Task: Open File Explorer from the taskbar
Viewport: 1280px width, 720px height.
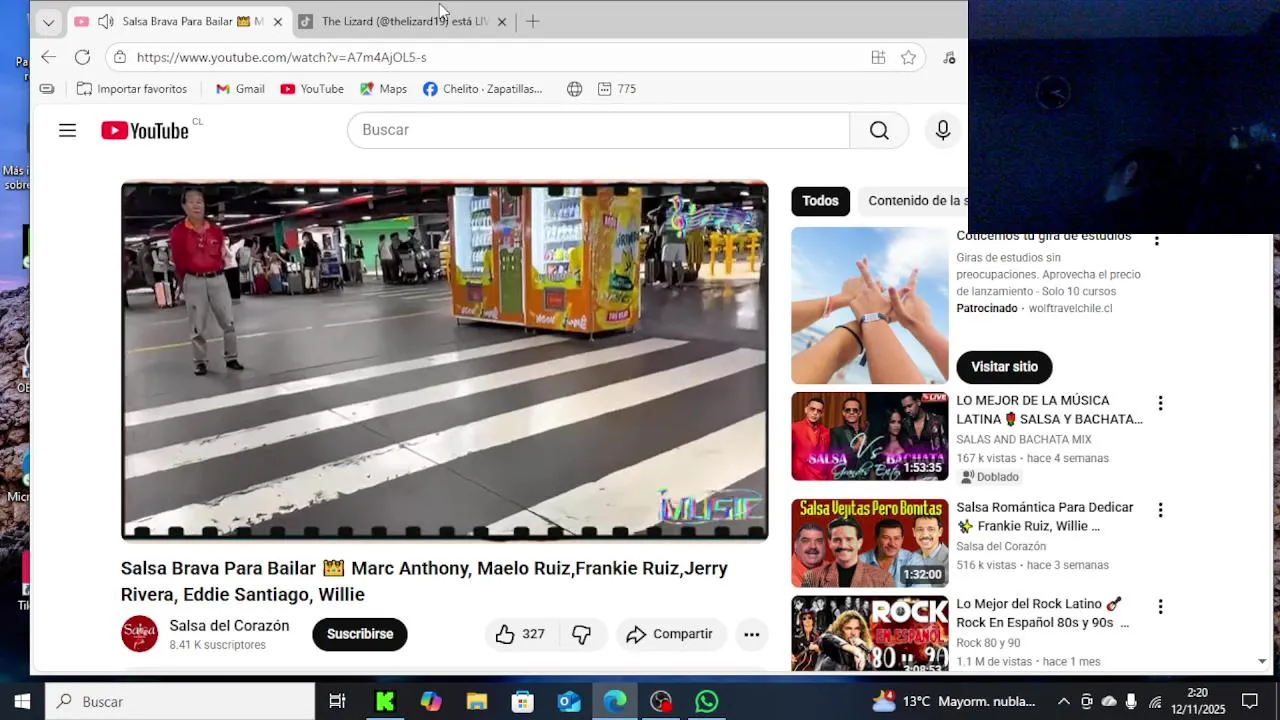Action: click(477, 702)
